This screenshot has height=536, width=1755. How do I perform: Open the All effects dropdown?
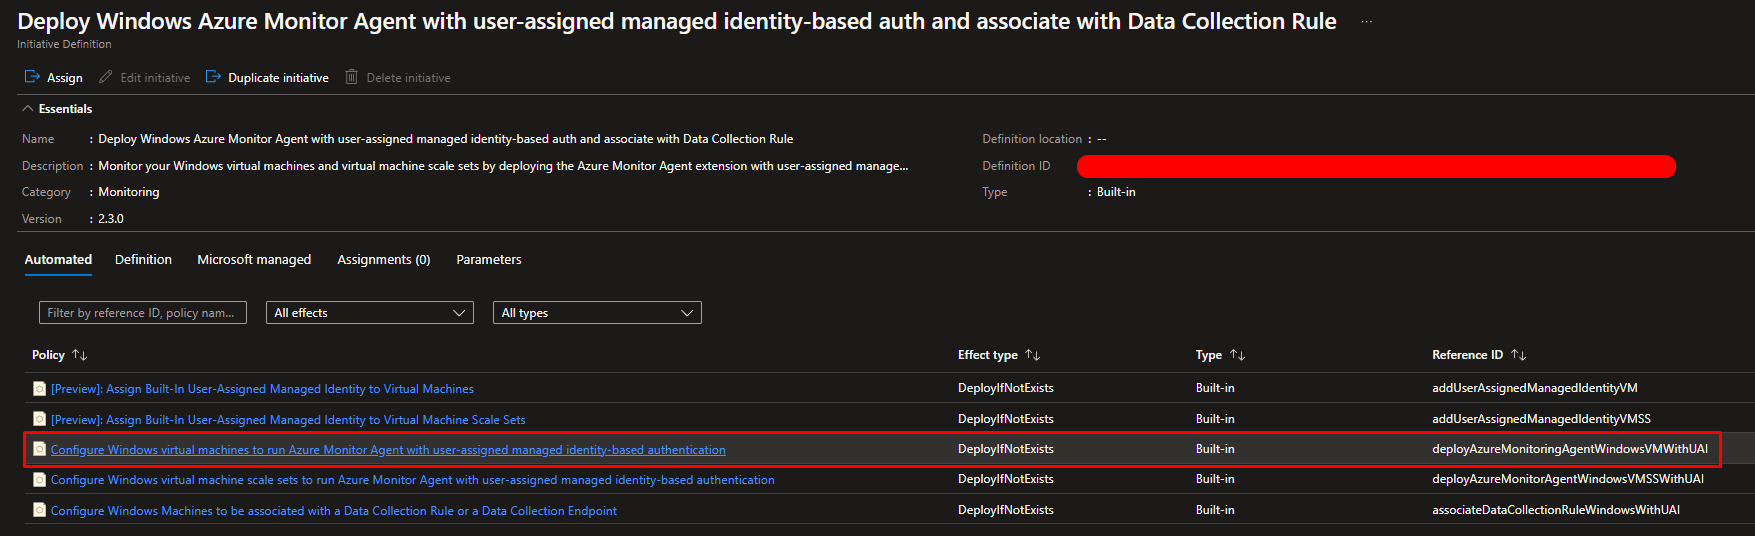369,313
